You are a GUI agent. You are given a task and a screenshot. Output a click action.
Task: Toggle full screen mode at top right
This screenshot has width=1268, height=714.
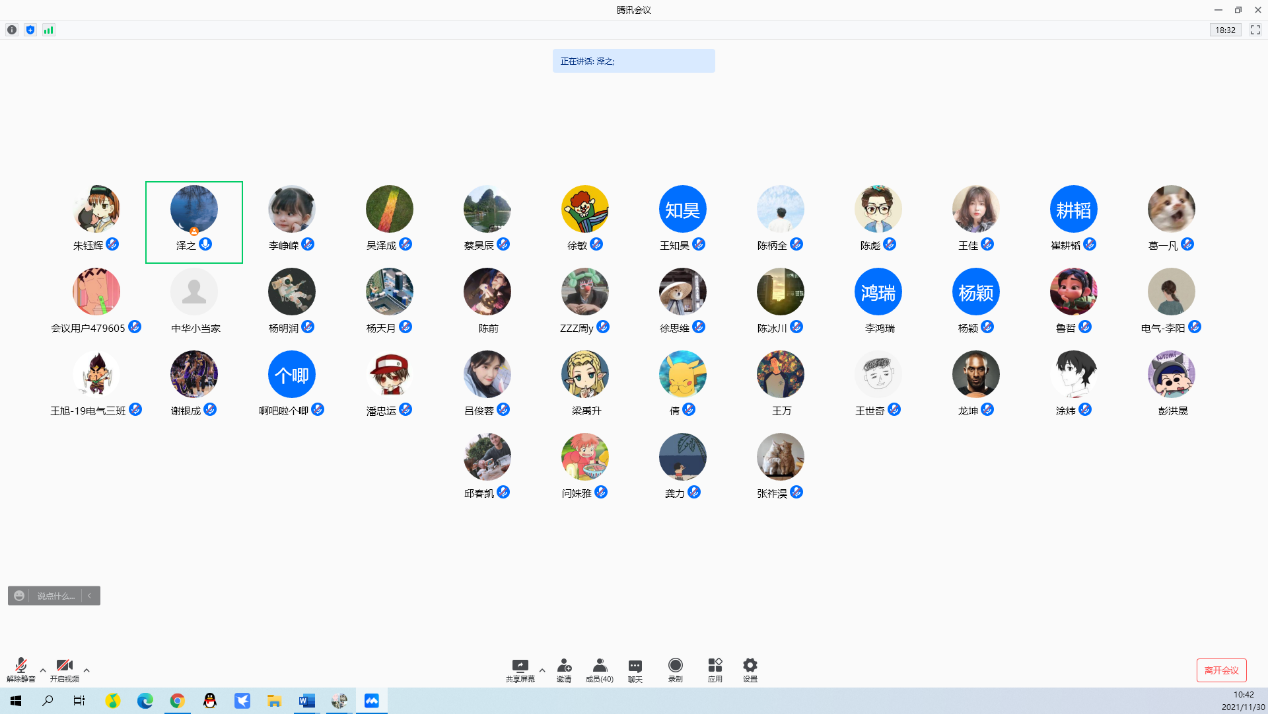coord(1255,30)
